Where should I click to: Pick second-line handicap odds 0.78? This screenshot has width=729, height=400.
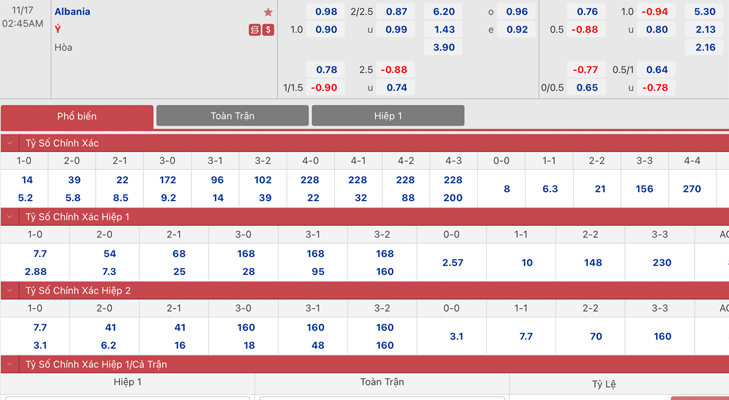click(326, 70)
